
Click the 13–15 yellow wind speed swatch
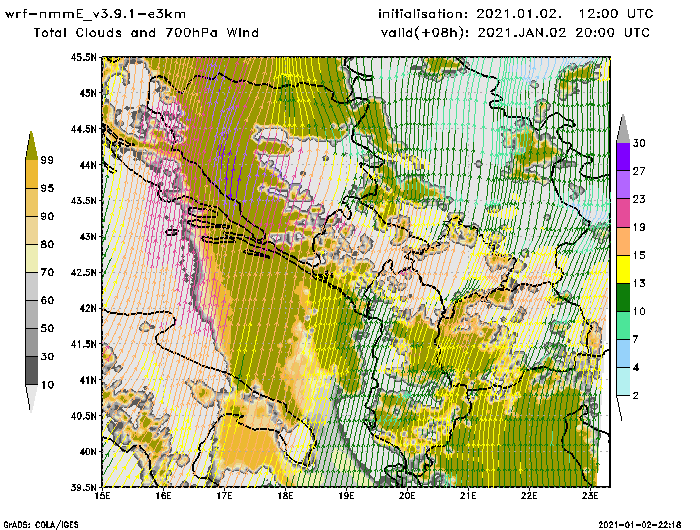623,269
